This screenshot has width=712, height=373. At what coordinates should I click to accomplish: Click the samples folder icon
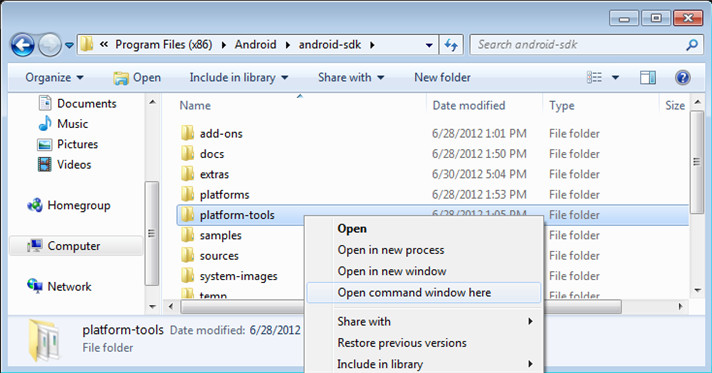(187, 235)
